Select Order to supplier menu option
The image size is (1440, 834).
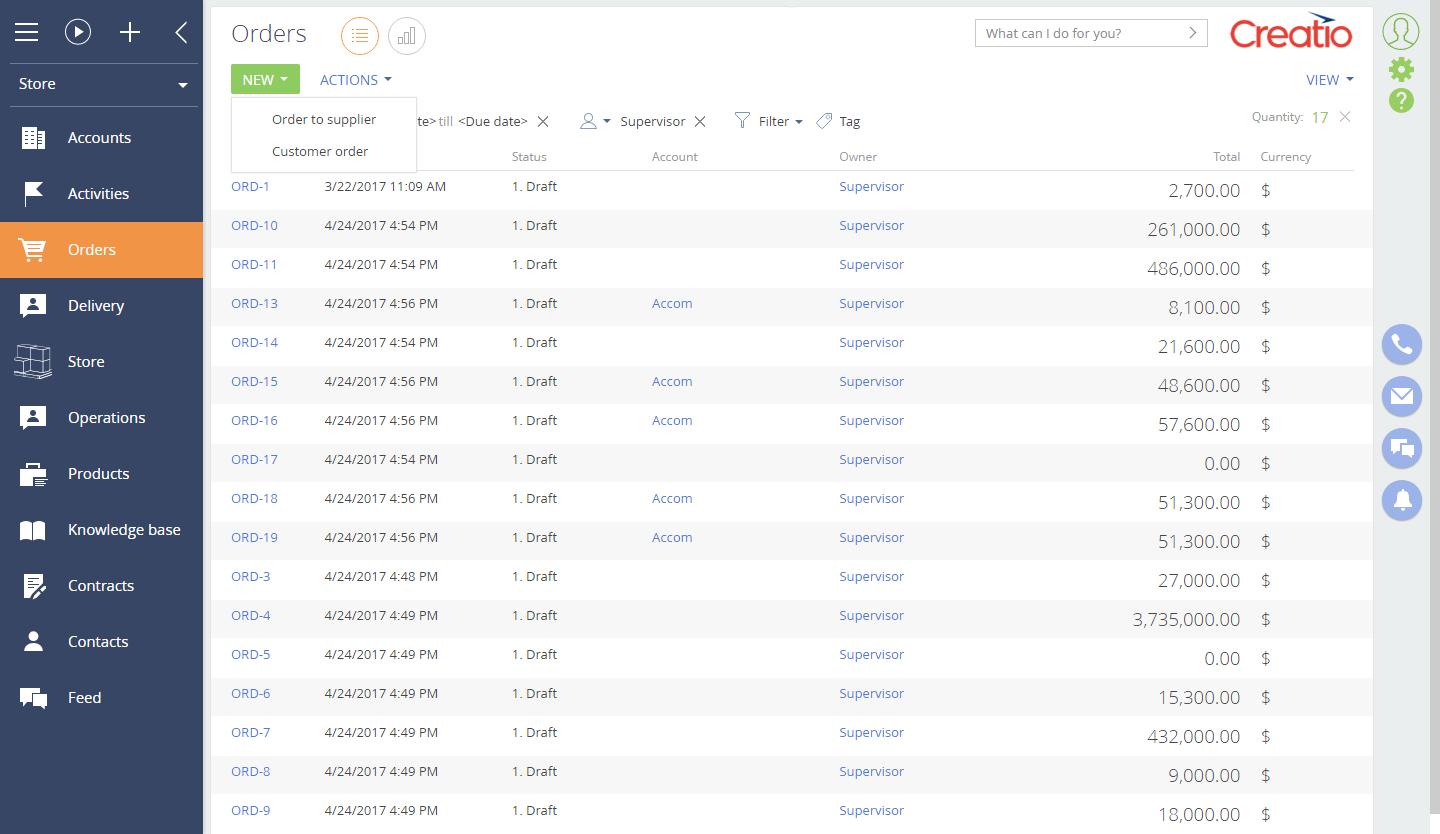click(324, 119)
